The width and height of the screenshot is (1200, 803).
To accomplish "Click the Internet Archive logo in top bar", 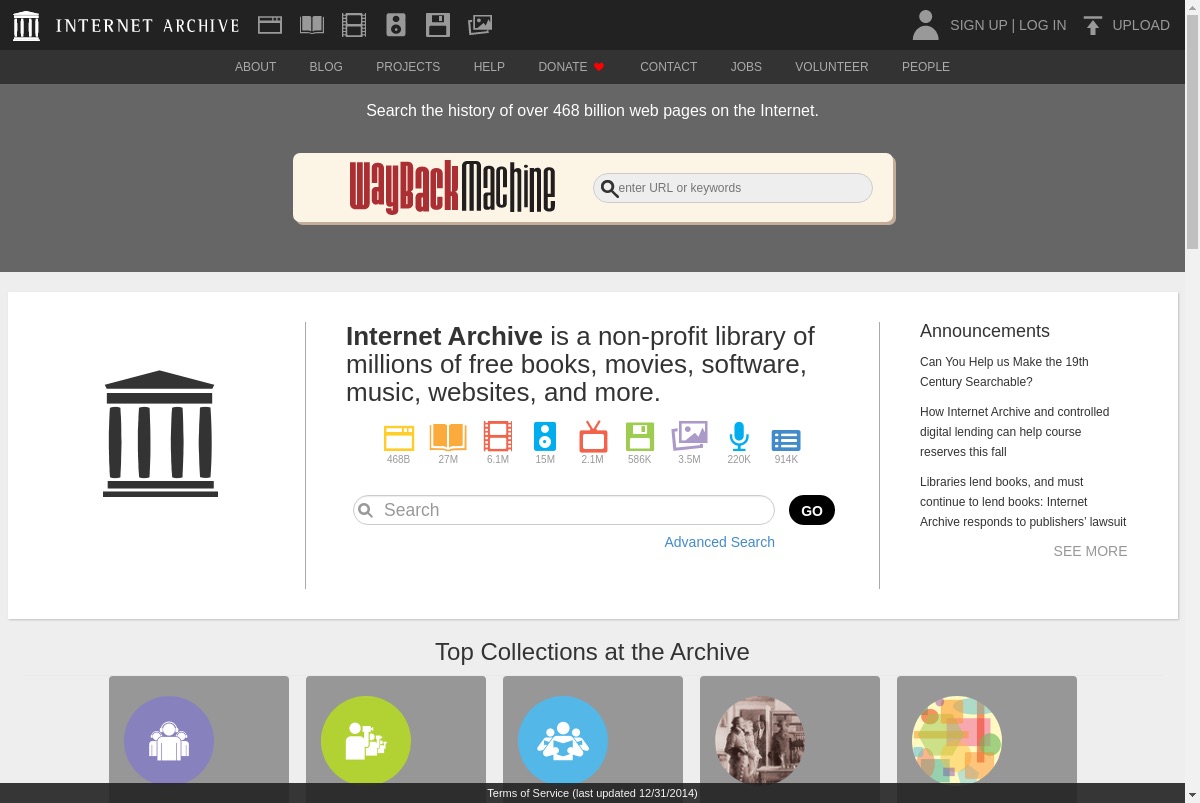I will (26, 25).
